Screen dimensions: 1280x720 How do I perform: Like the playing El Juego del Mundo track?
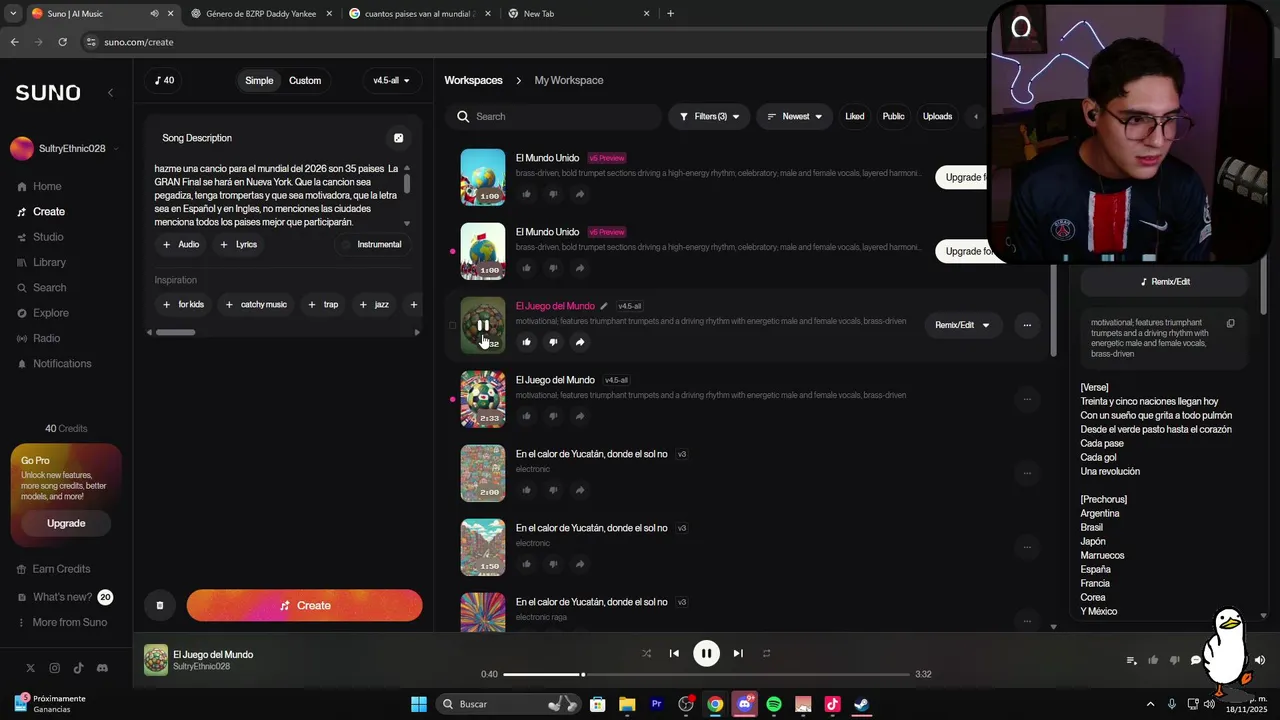(526, 342)
